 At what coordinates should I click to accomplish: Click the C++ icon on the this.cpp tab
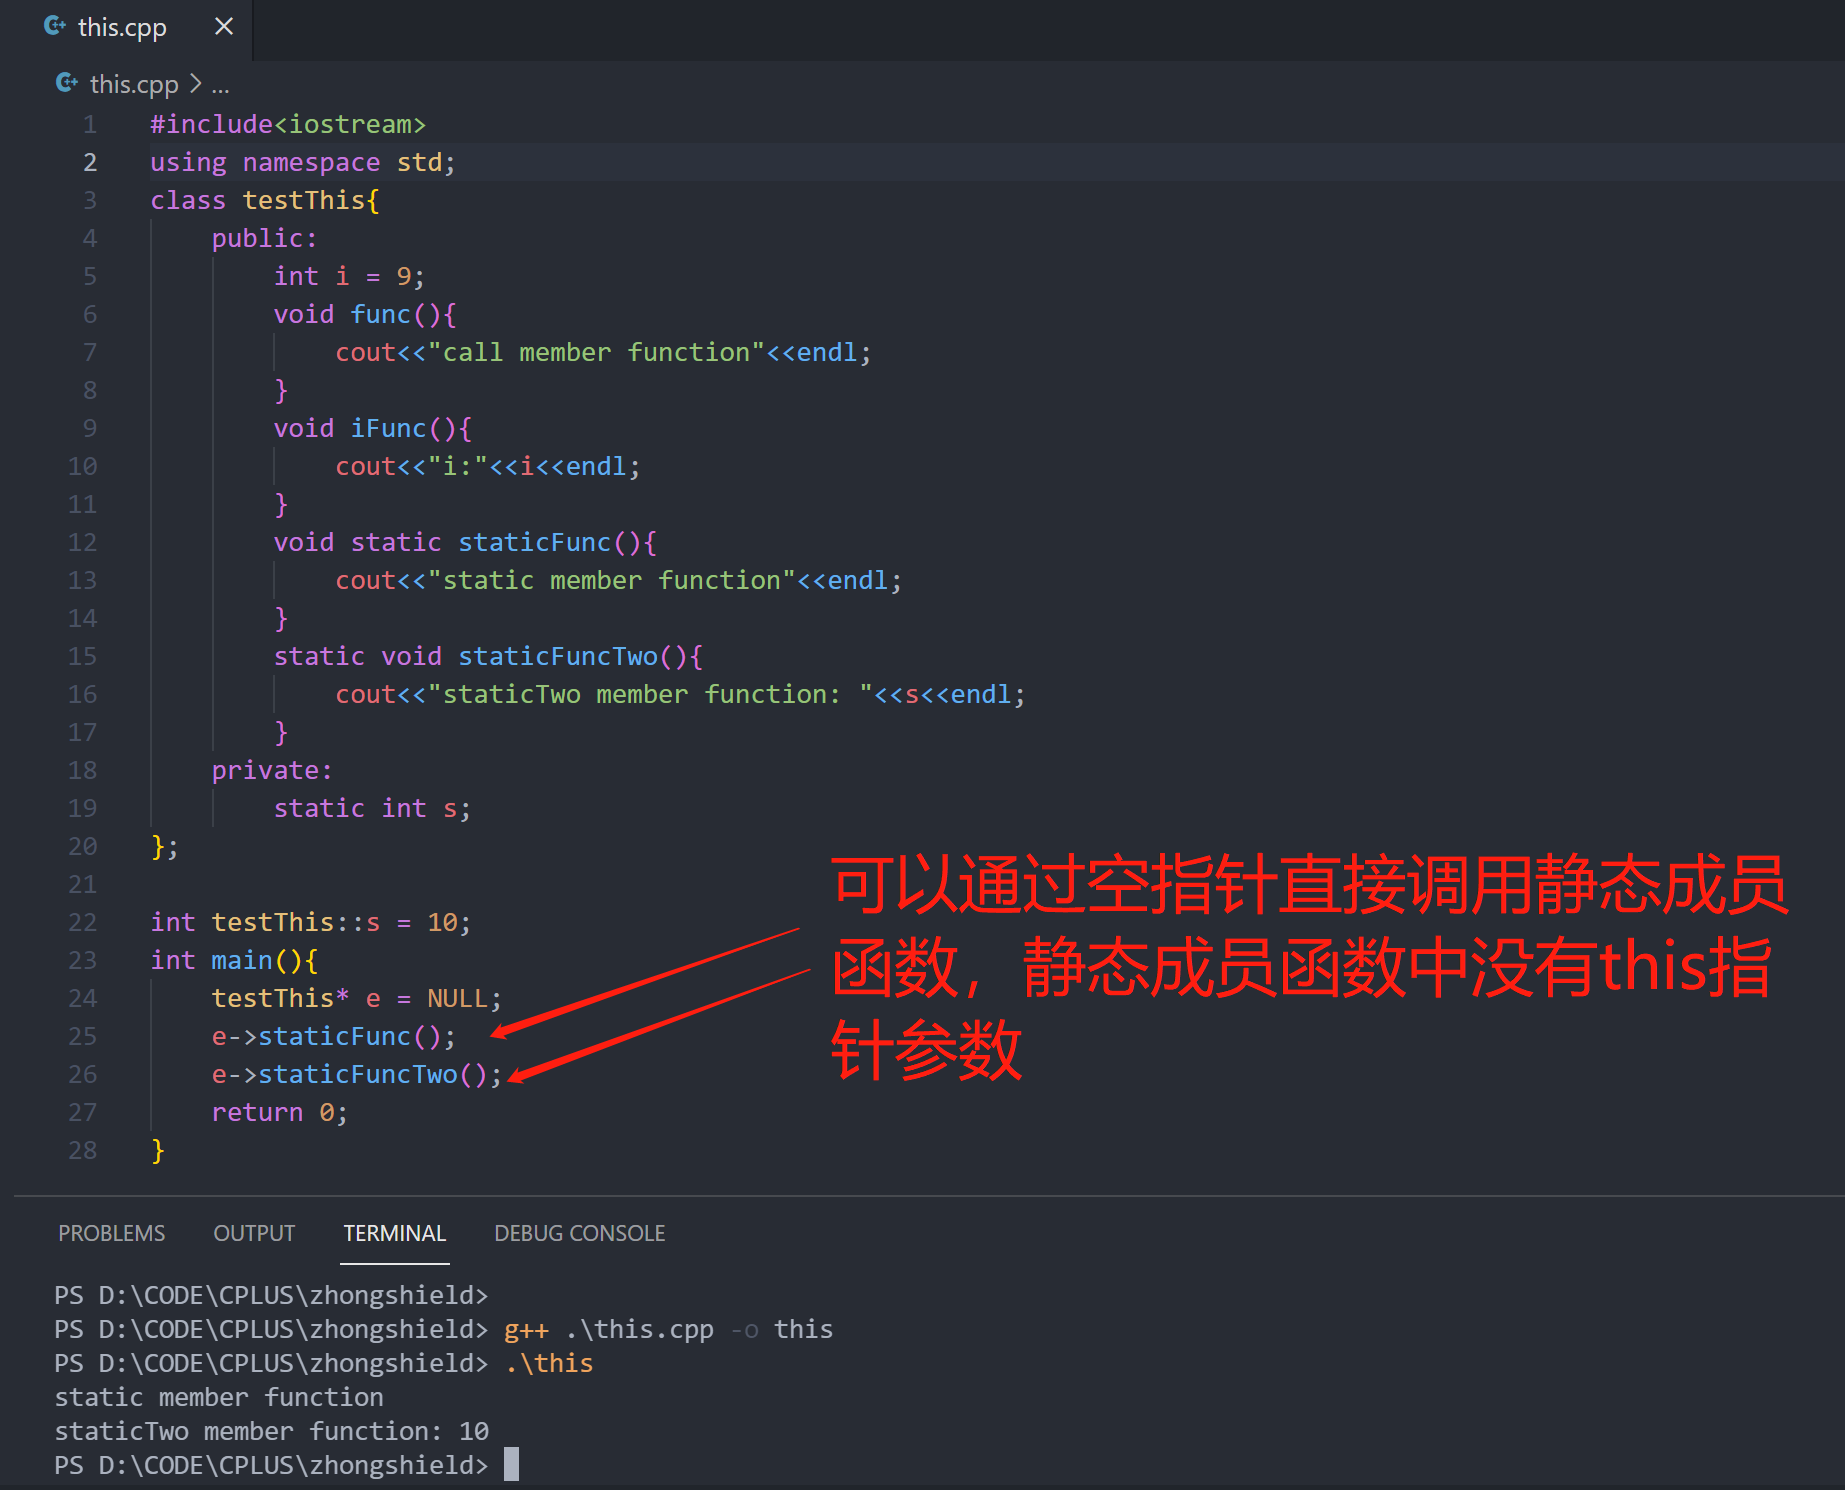pyautogui.click(x=55, y=27)
